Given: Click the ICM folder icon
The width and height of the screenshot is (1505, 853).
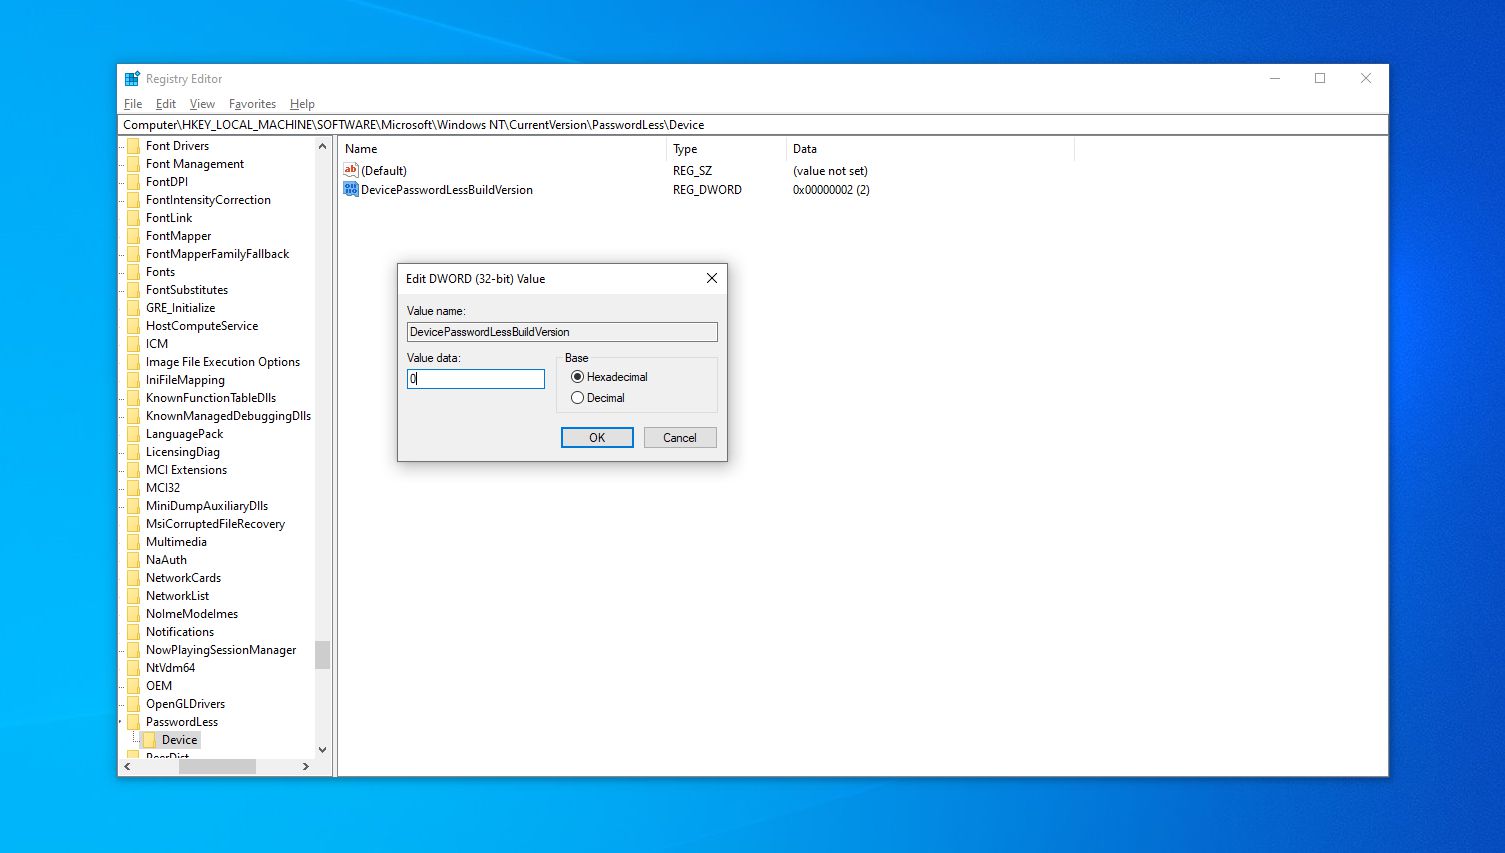Looking at the screenshot, I should pos(133,344).
